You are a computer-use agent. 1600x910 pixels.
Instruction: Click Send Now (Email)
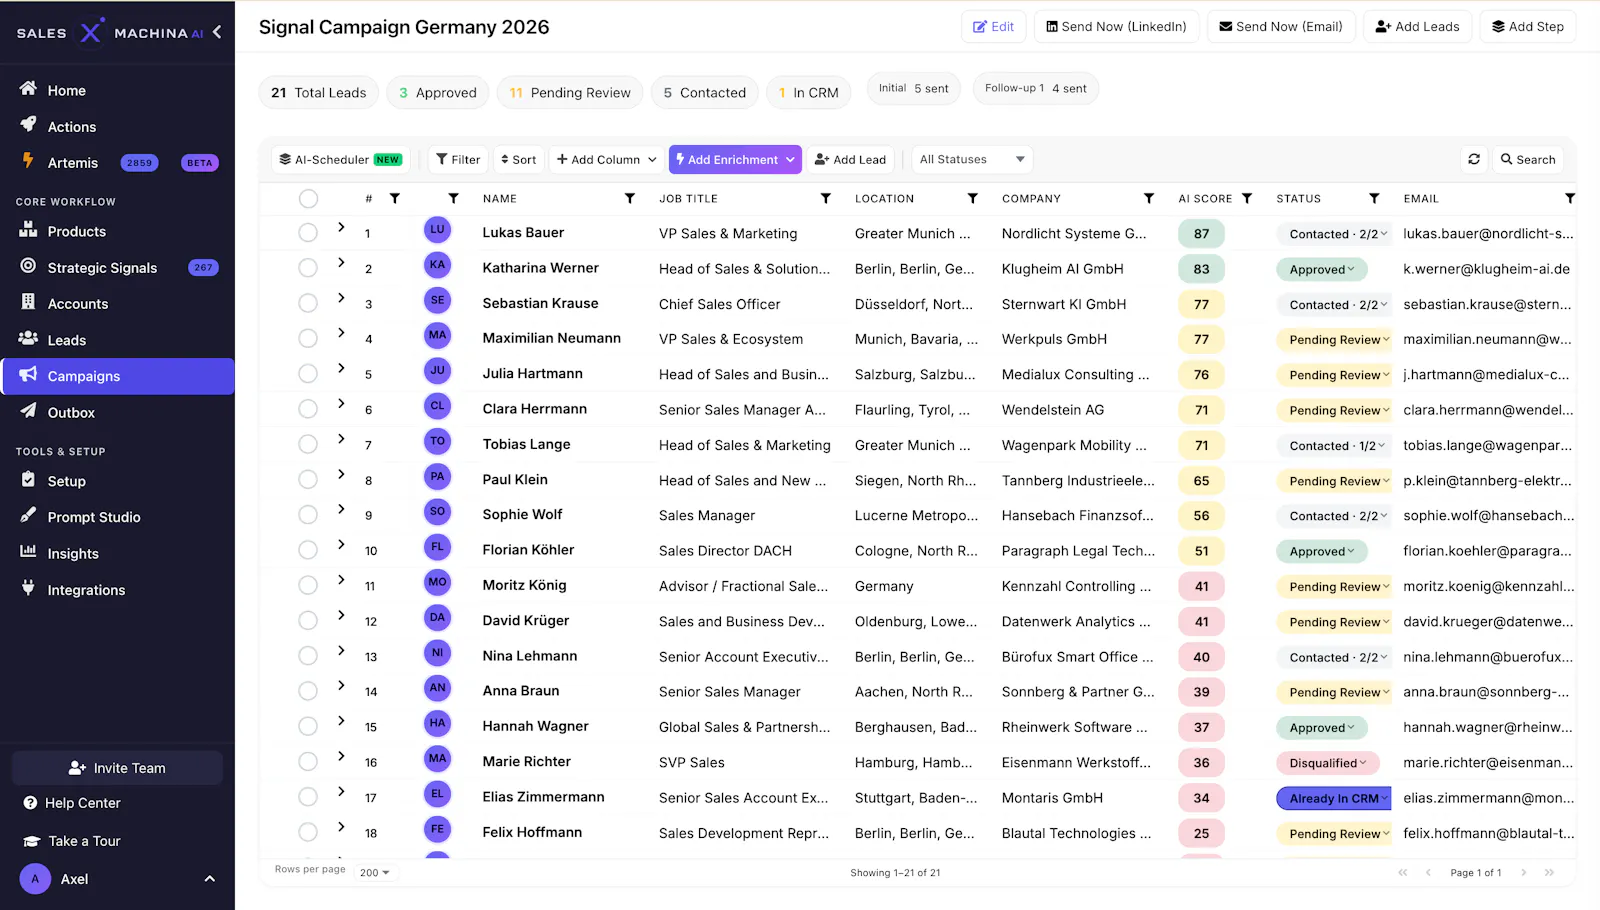click(x=1281, y=27)
